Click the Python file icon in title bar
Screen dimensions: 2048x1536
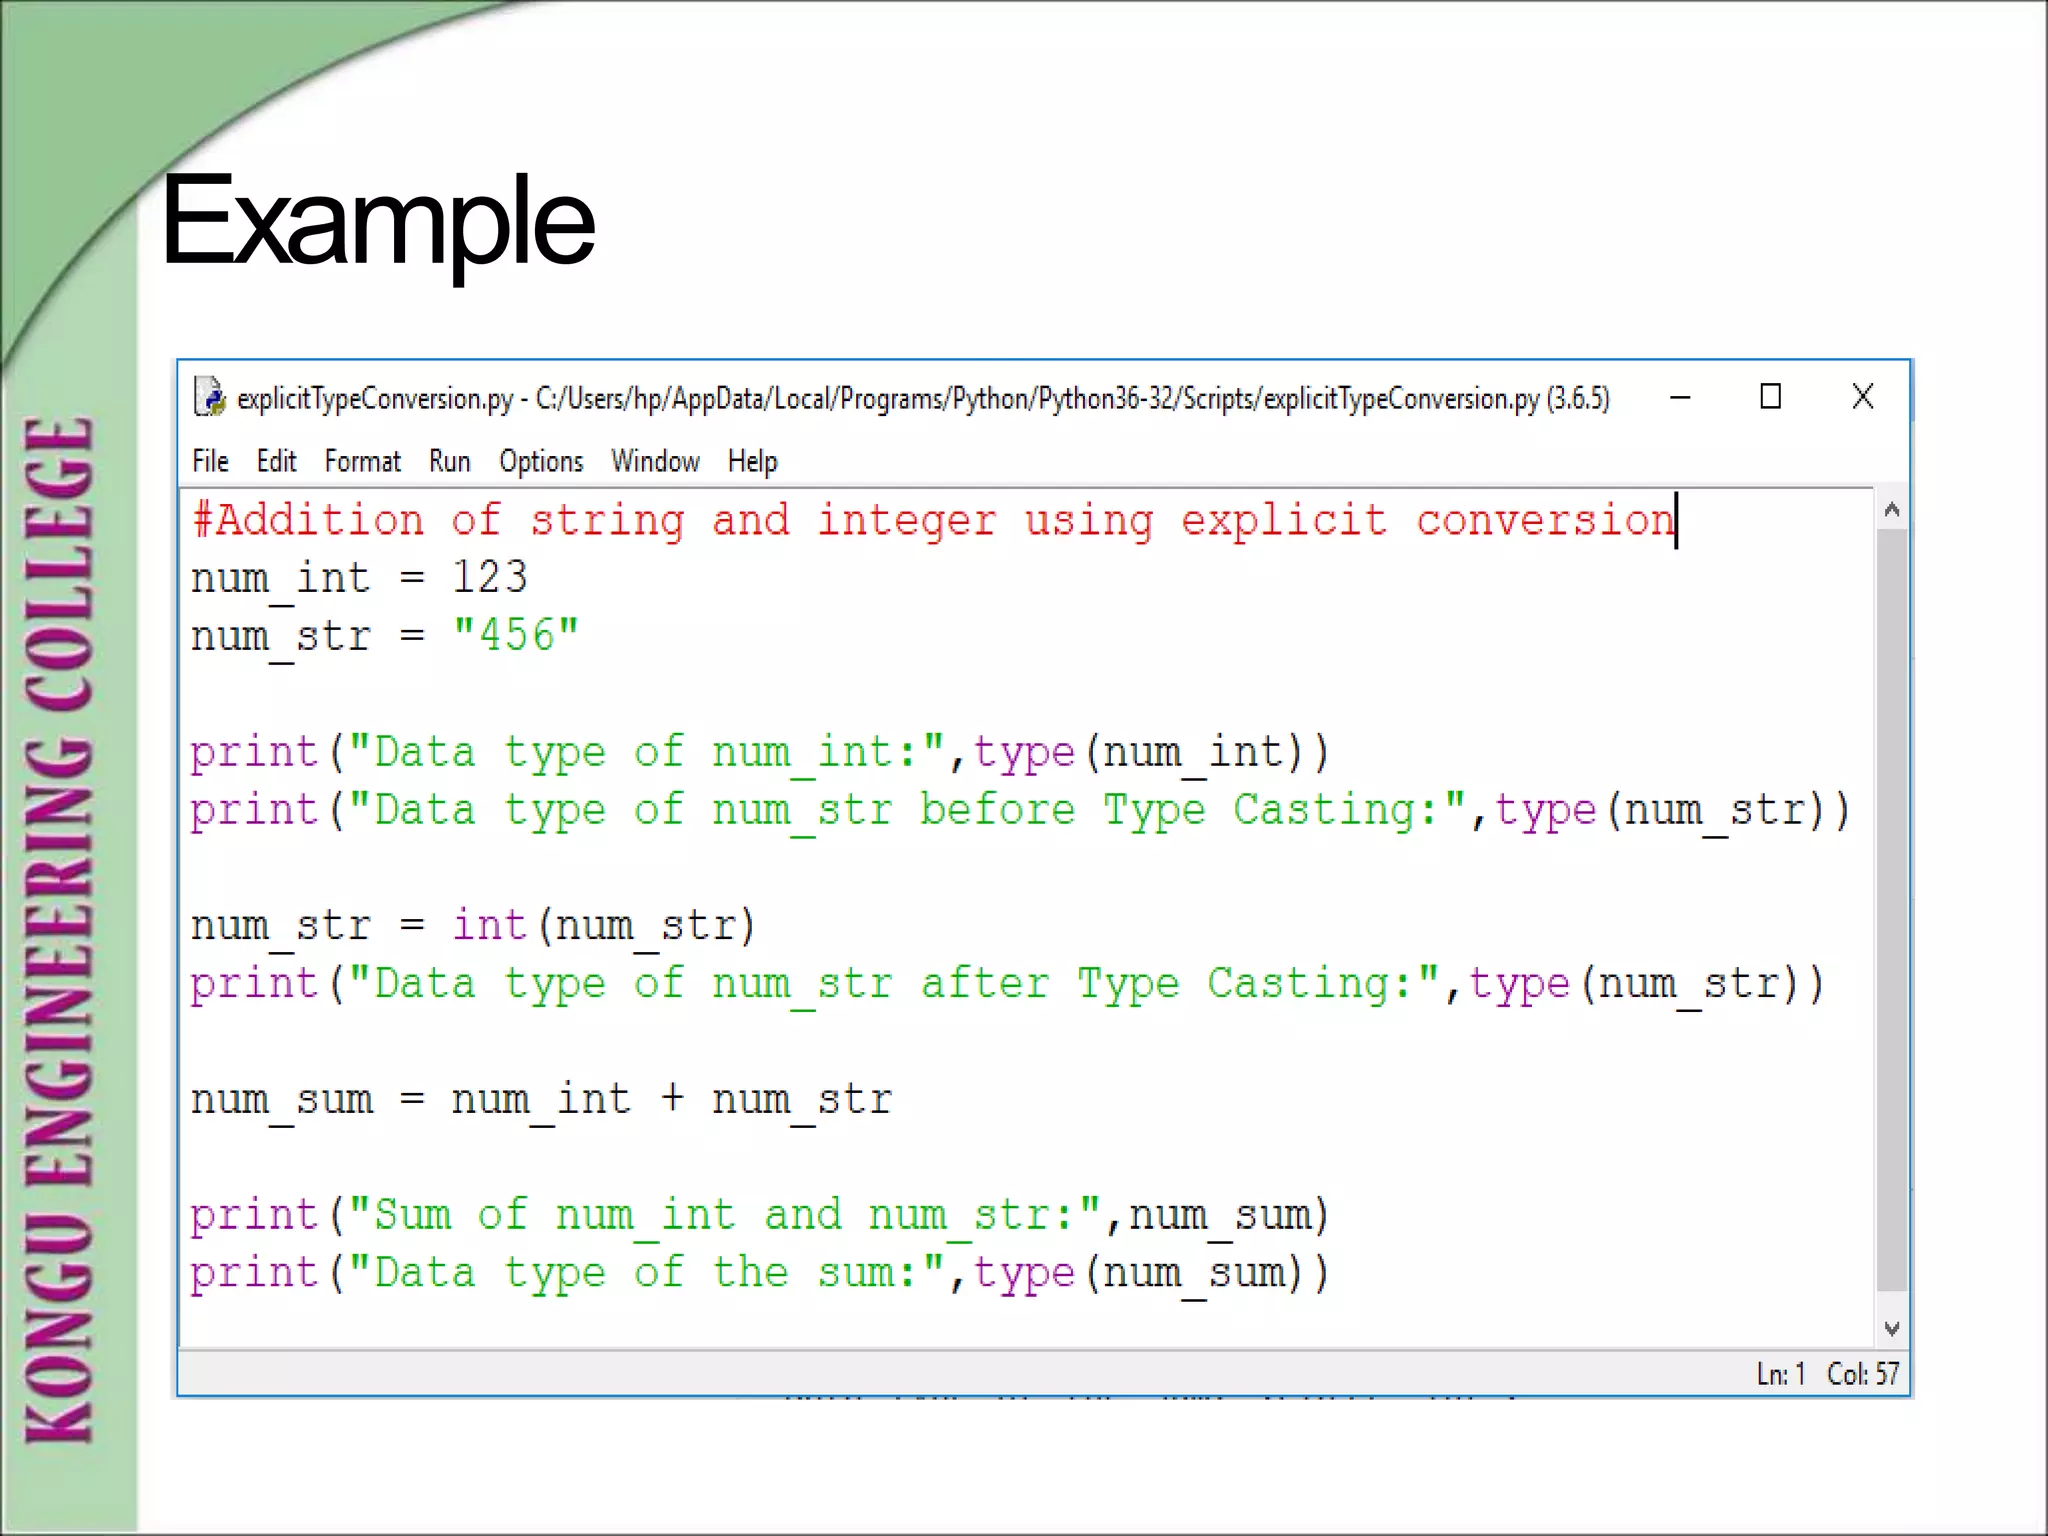(x=209, y=397)
